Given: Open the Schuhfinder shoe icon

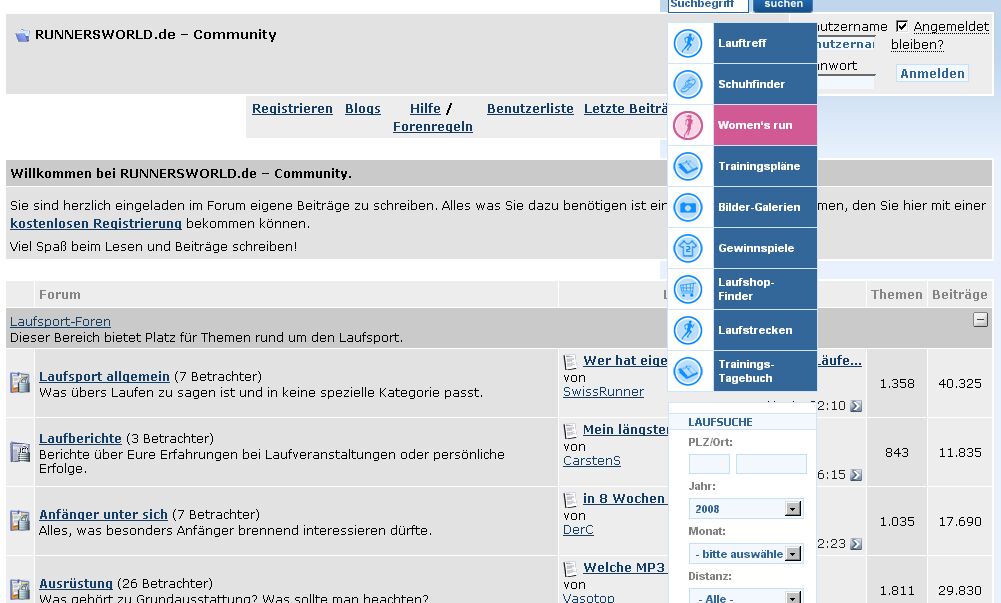Looking at the screenshot, I should (x=688, y=84).
